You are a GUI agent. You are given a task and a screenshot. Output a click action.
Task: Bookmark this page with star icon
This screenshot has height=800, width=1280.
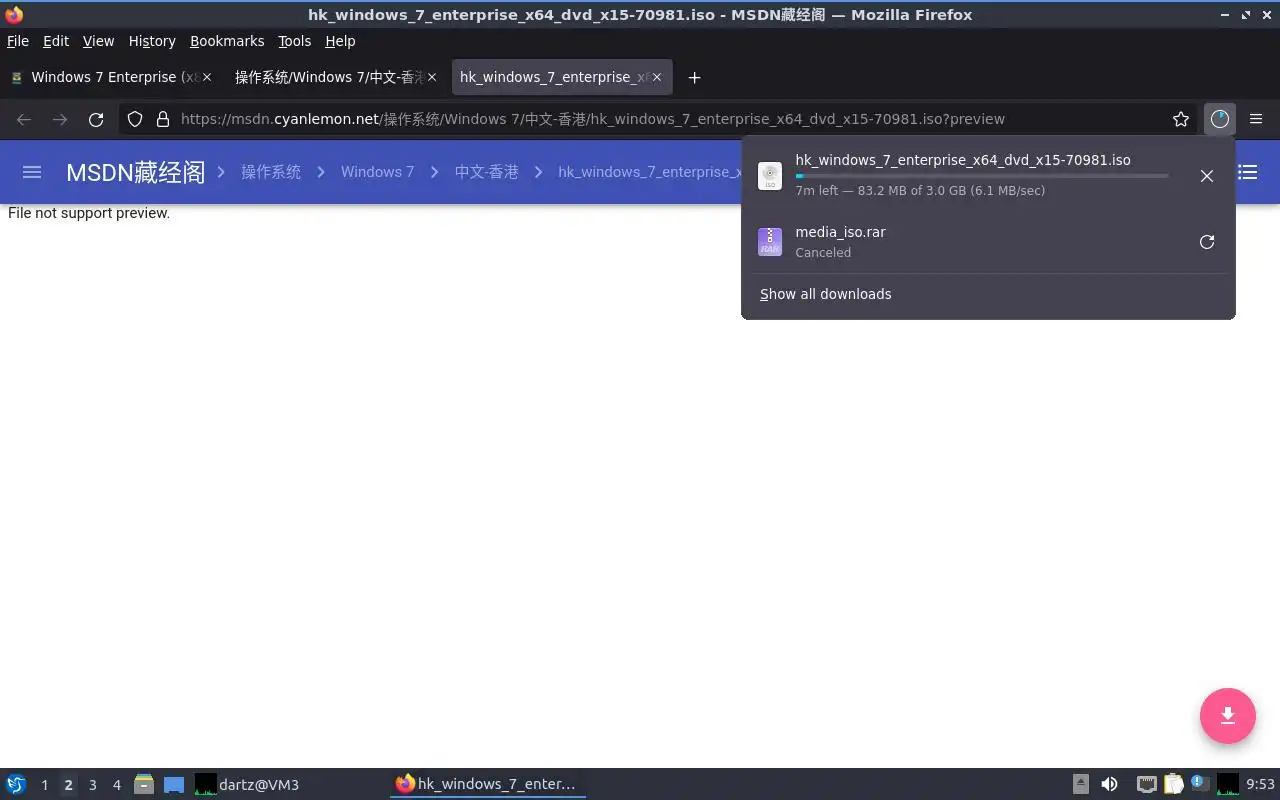tap(1181, 119)
